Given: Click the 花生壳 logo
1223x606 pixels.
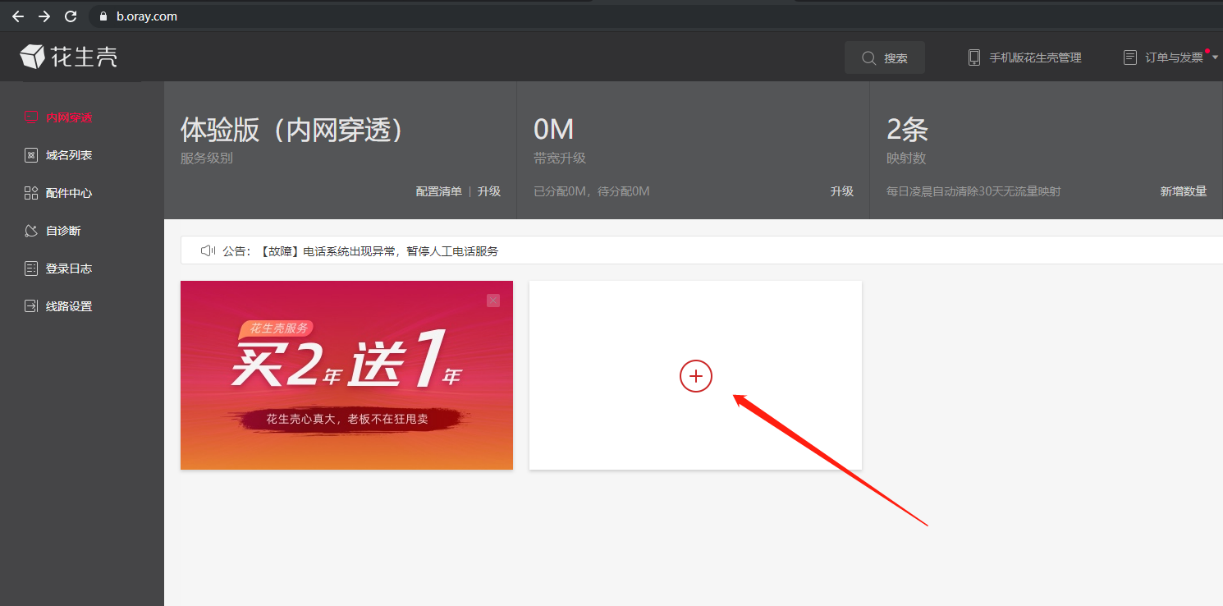Looking at the screenshot, I should pyautogui.click(x=69, y=57).
